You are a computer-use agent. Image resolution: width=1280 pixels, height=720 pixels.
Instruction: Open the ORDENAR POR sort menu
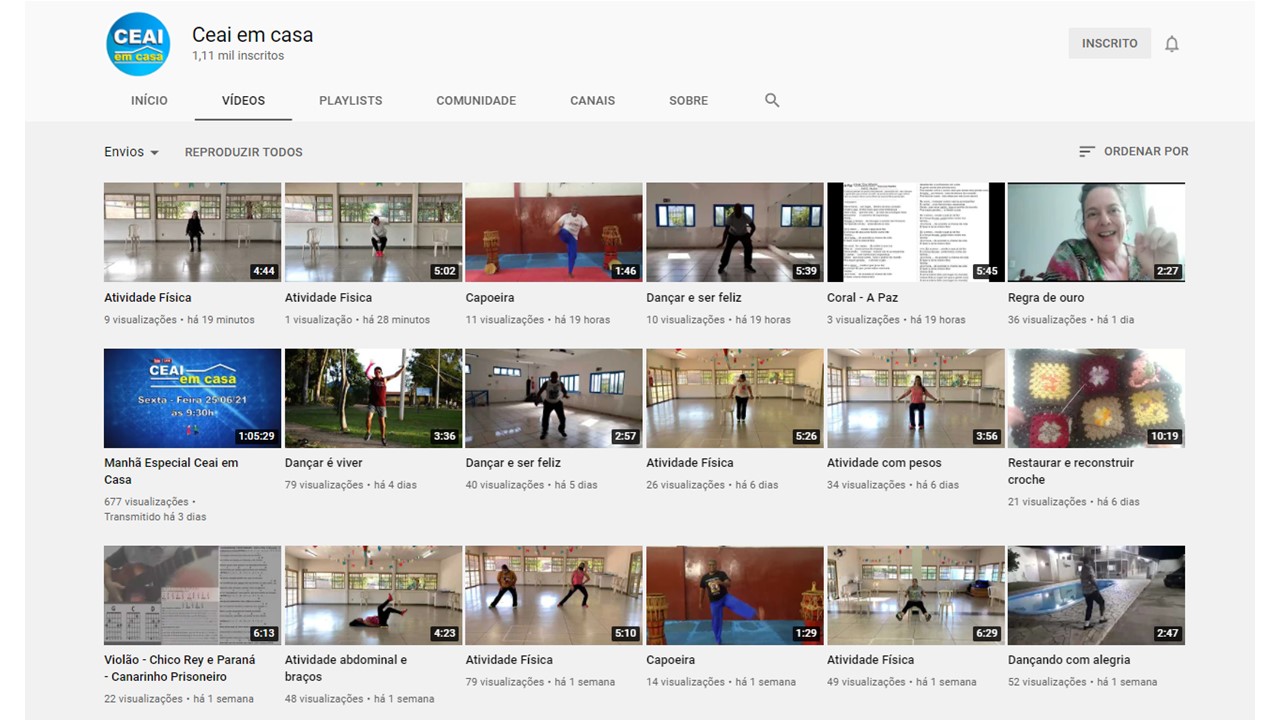pyautogui.click(x=1134, y=151)
